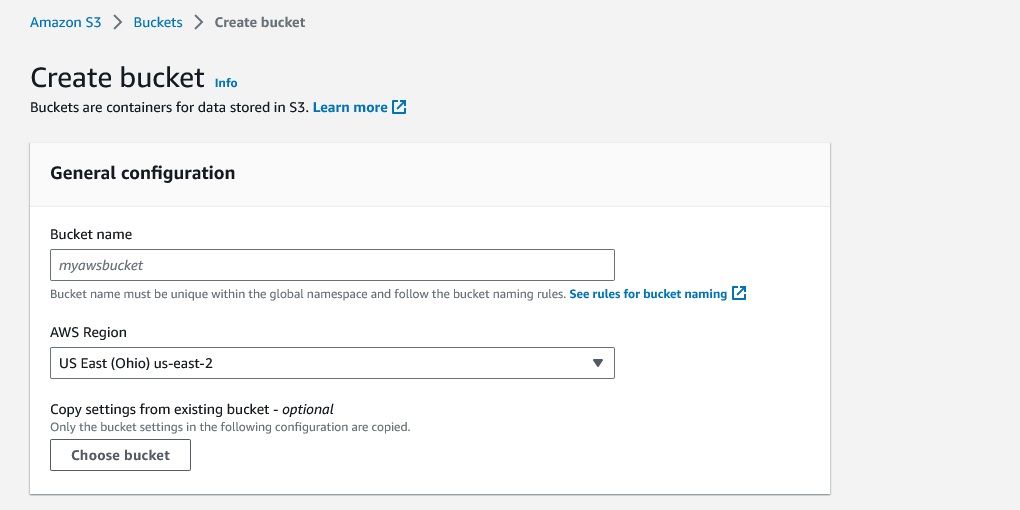Select the Create bucket breadcrumb item

point(260,22)
